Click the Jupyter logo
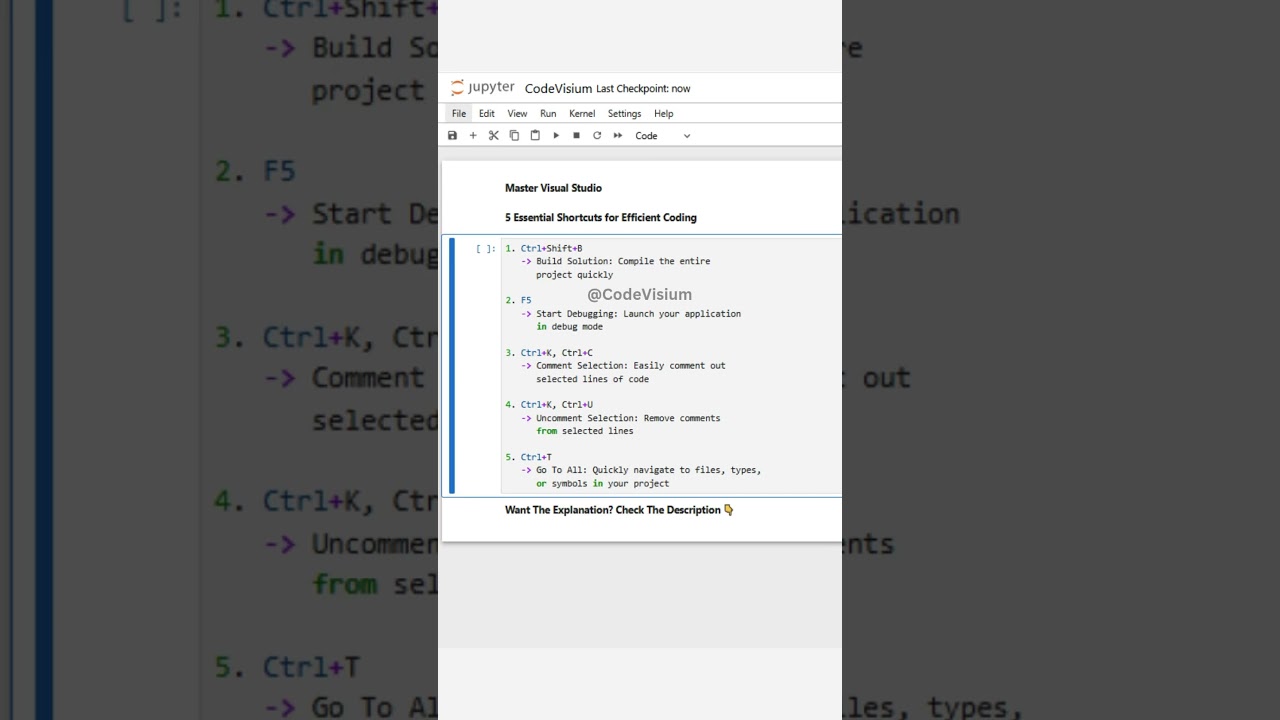This screenshot has height=720, width=1280. click(x=483, y=88)
